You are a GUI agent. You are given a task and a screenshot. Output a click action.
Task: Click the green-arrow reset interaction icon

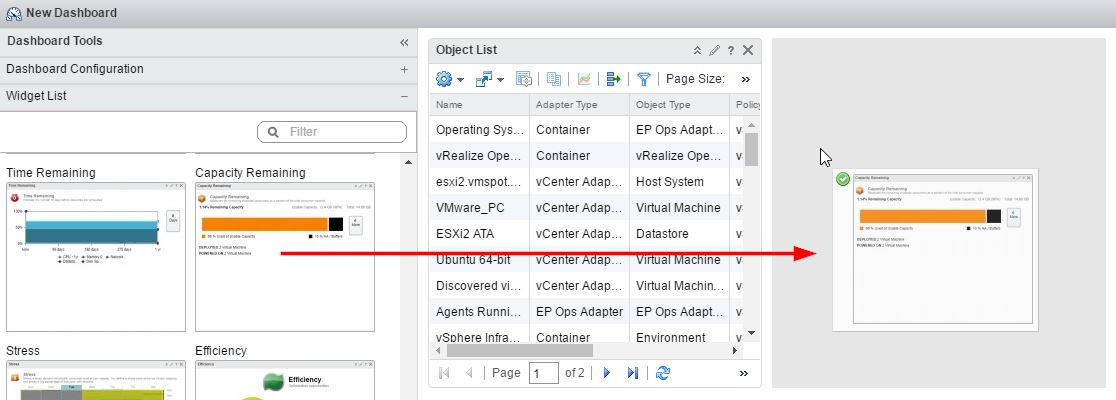click(614, 79)
